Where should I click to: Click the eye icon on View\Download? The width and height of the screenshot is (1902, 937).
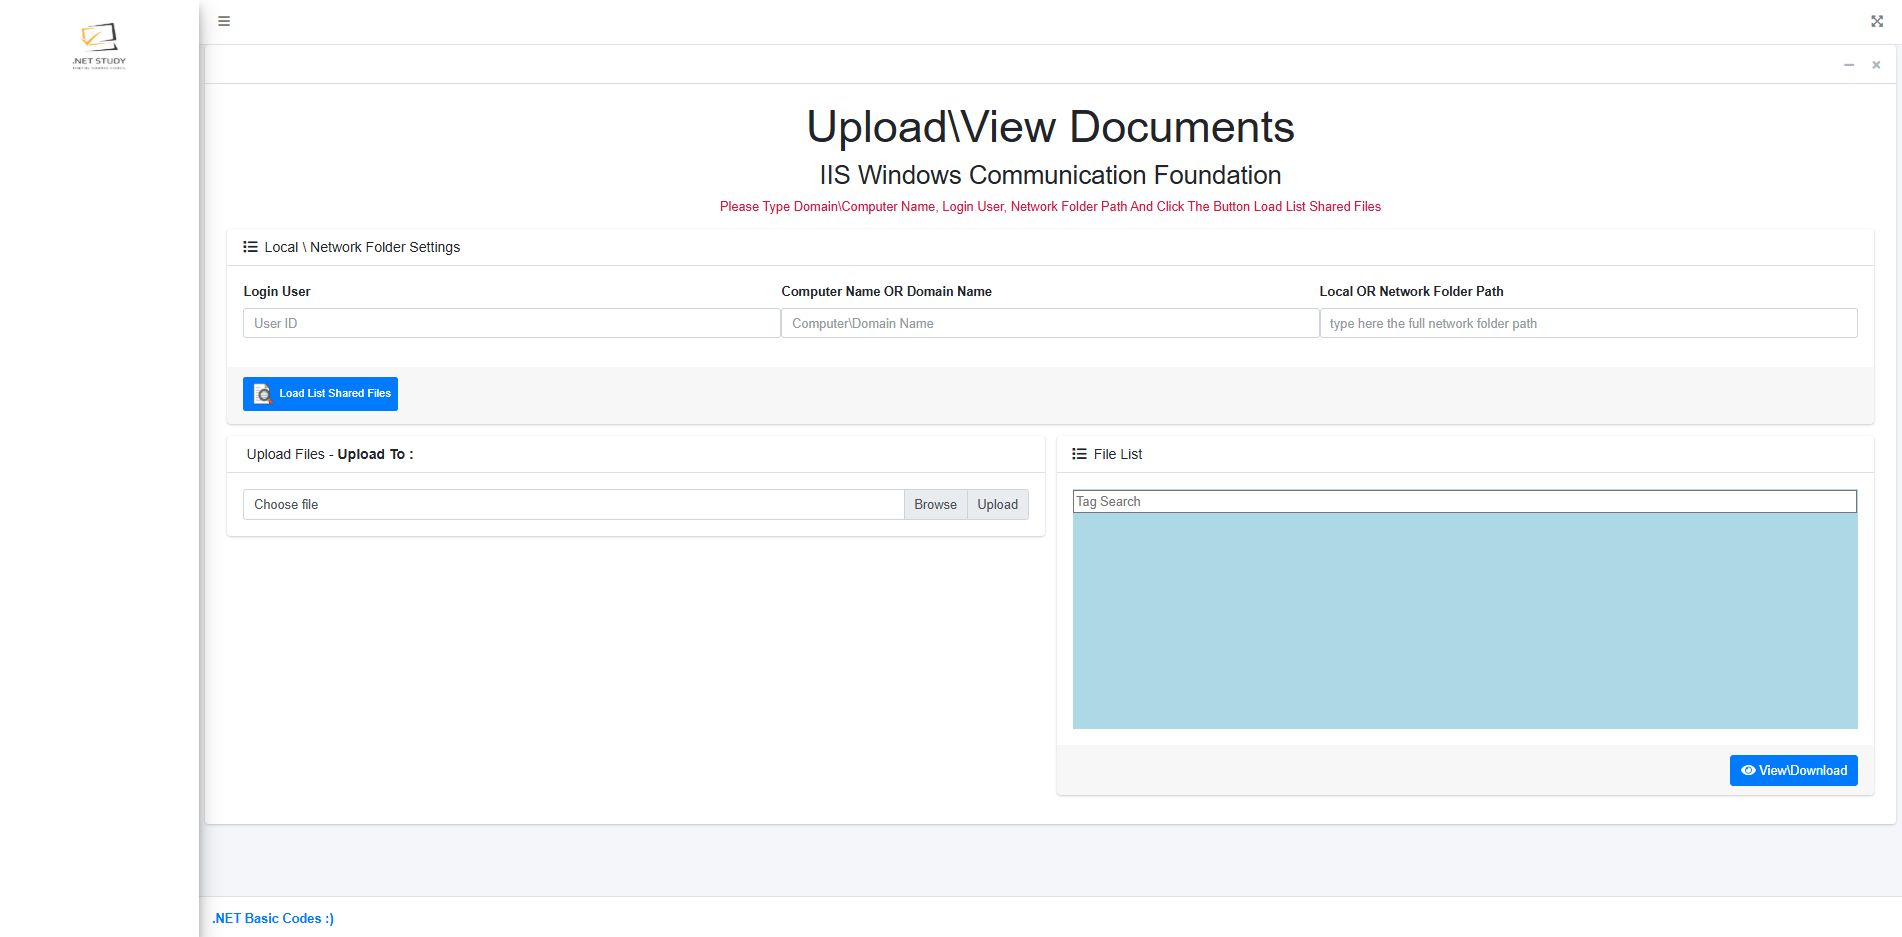(x=1748, y=771)
